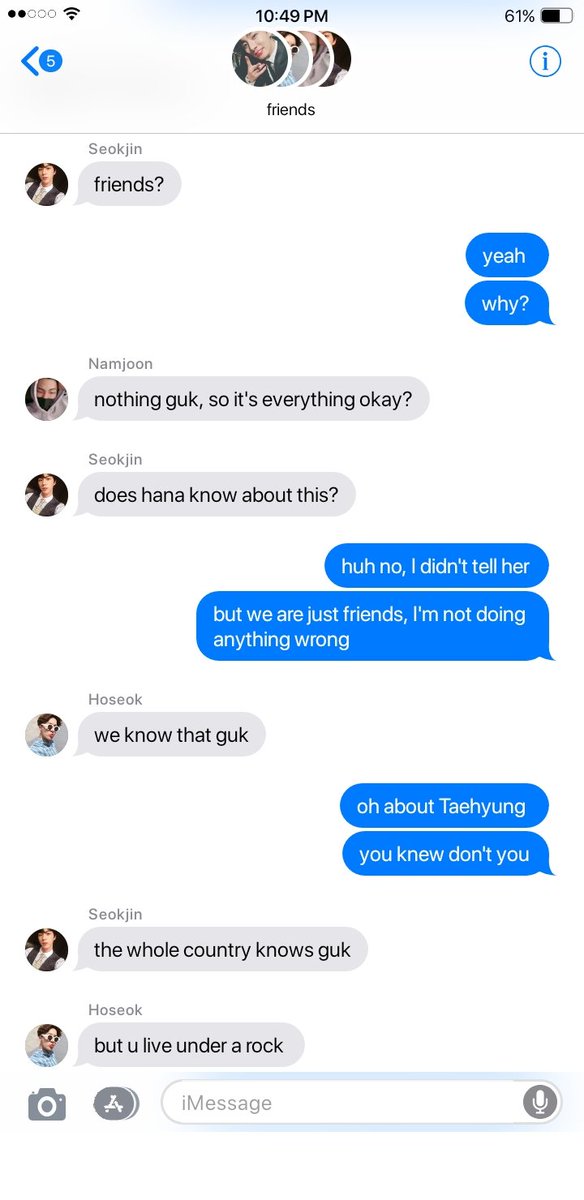The image size is (584, 1200).
Task: Tap 'the whole country knows guk' message
Action: coord(222,949)
